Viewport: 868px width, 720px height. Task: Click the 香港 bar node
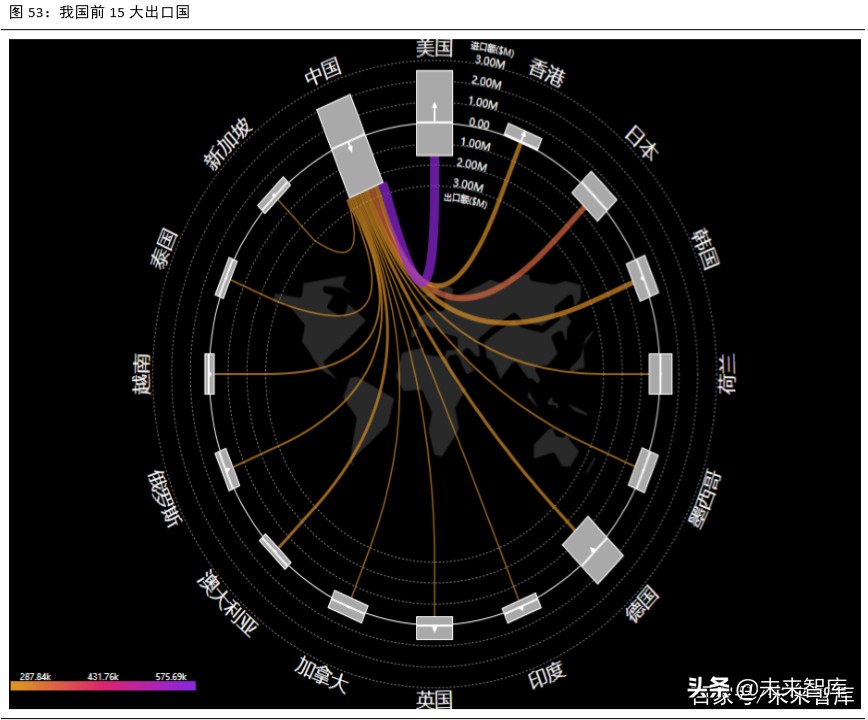(x=523, y=137)
